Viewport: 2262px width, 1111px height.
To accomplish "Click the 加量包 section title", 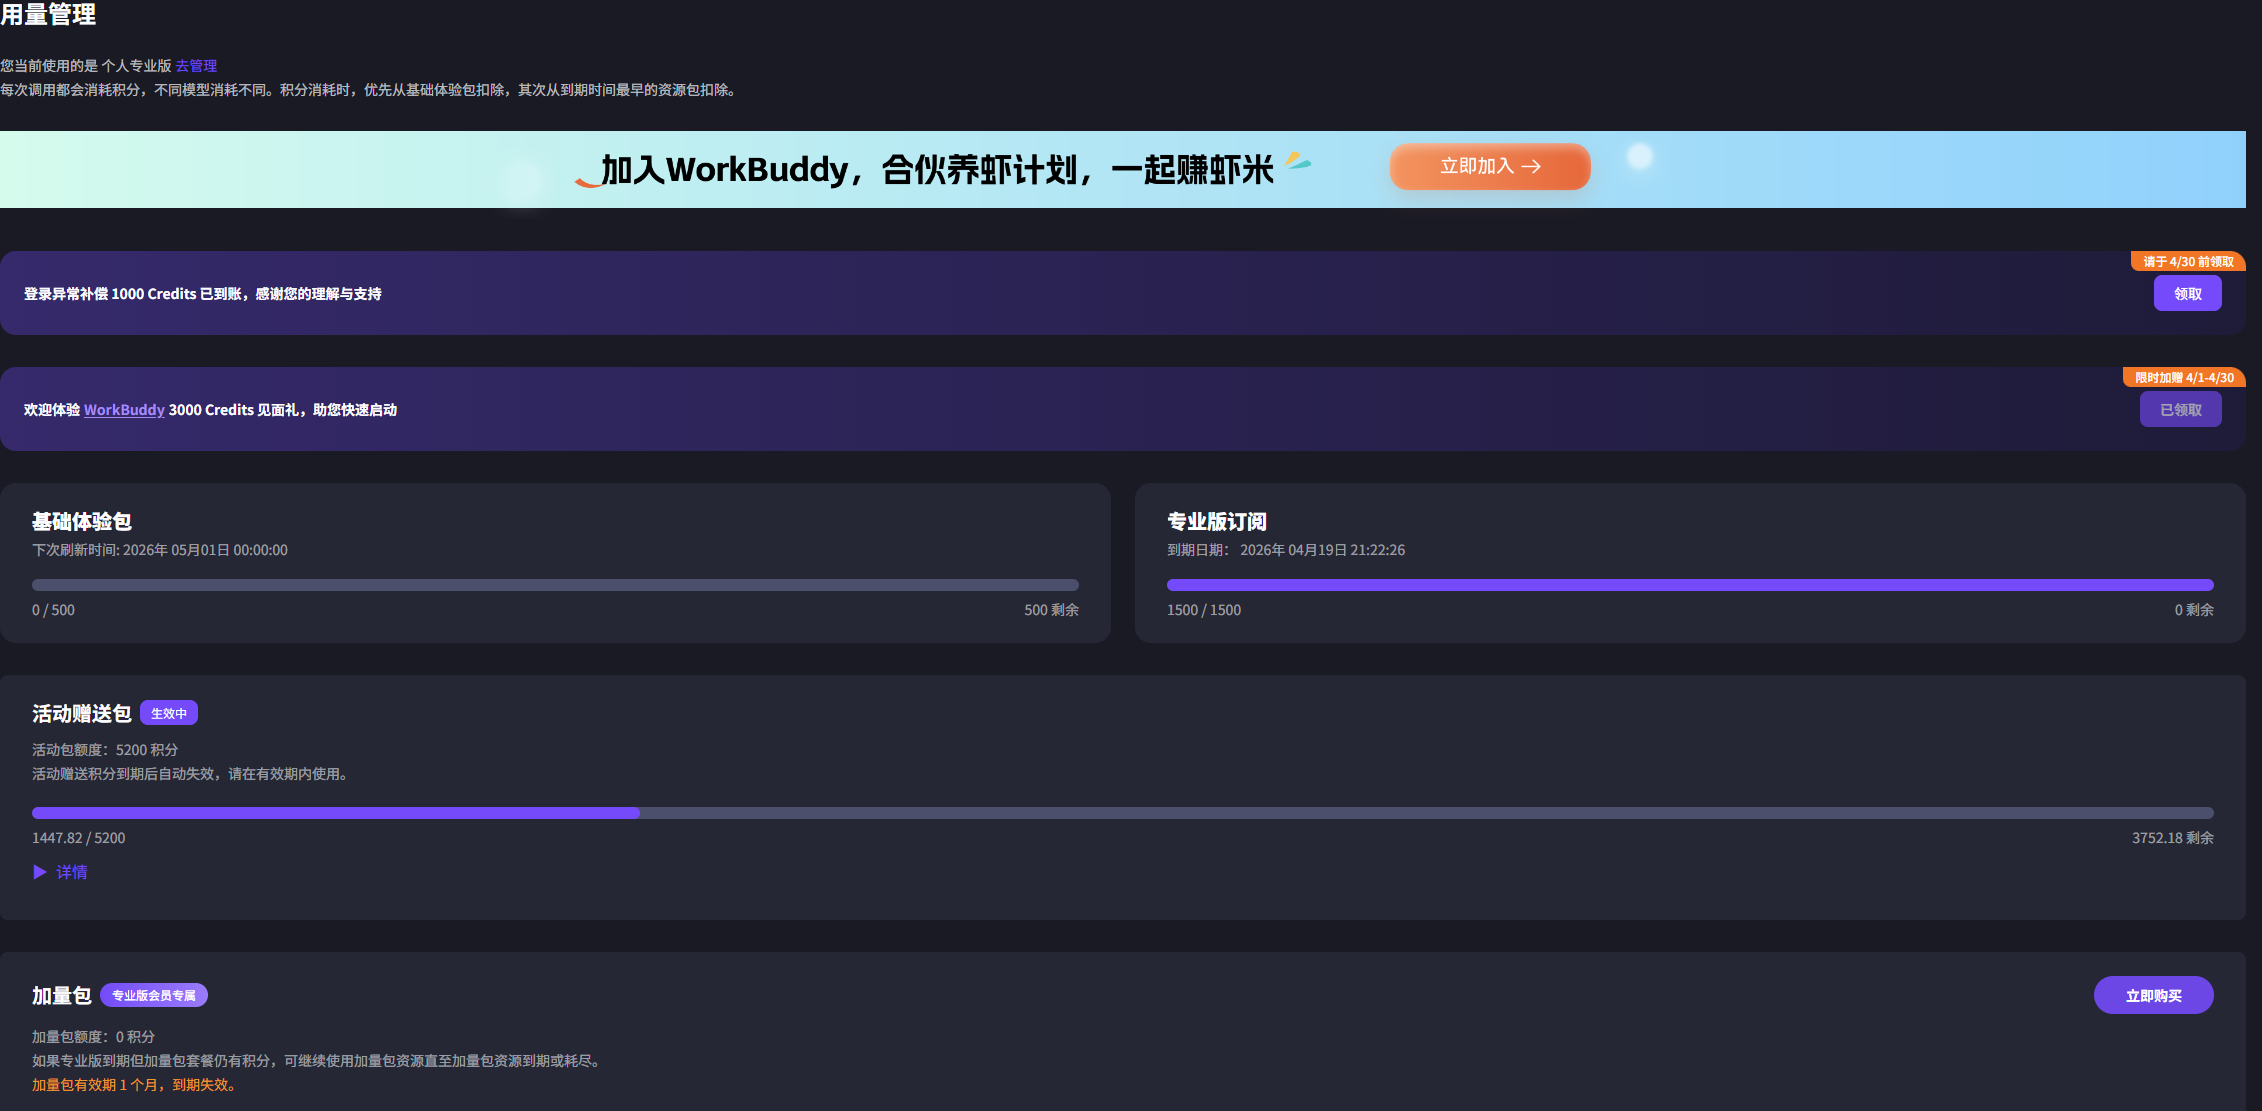I will (62, 996).
